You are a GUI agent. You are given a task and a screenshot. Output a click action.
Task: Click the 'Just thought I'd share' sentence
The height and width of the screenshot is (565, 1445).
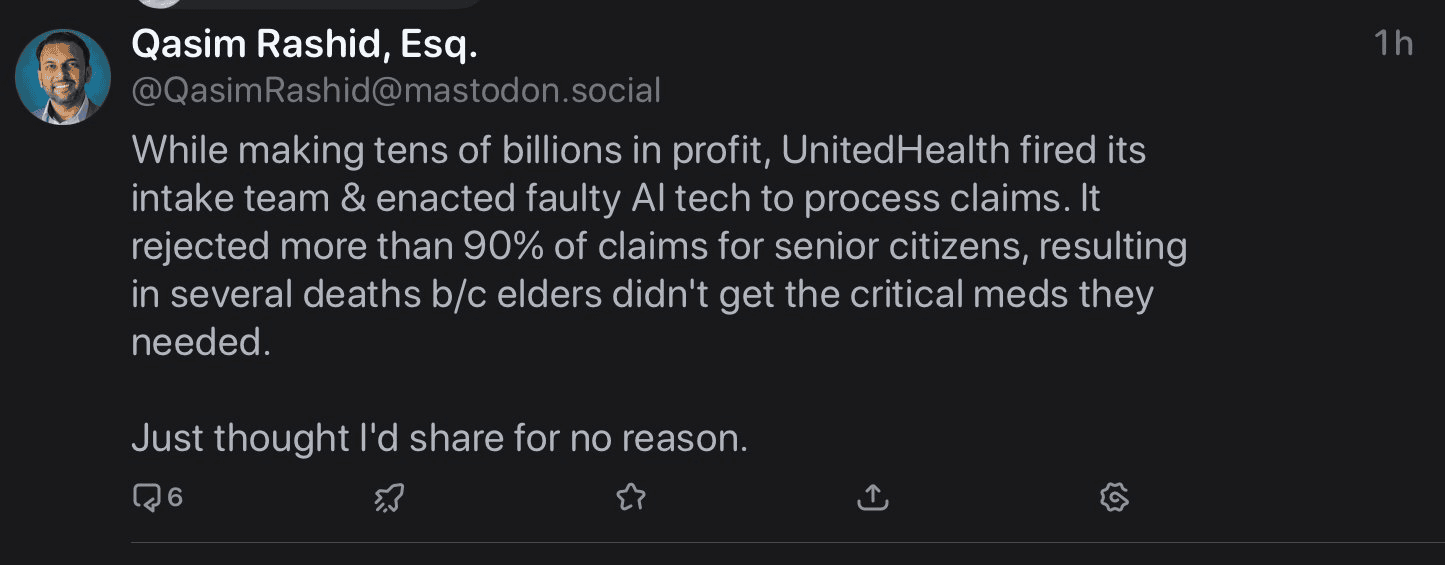pyautogui.click(x=439, y=438)
